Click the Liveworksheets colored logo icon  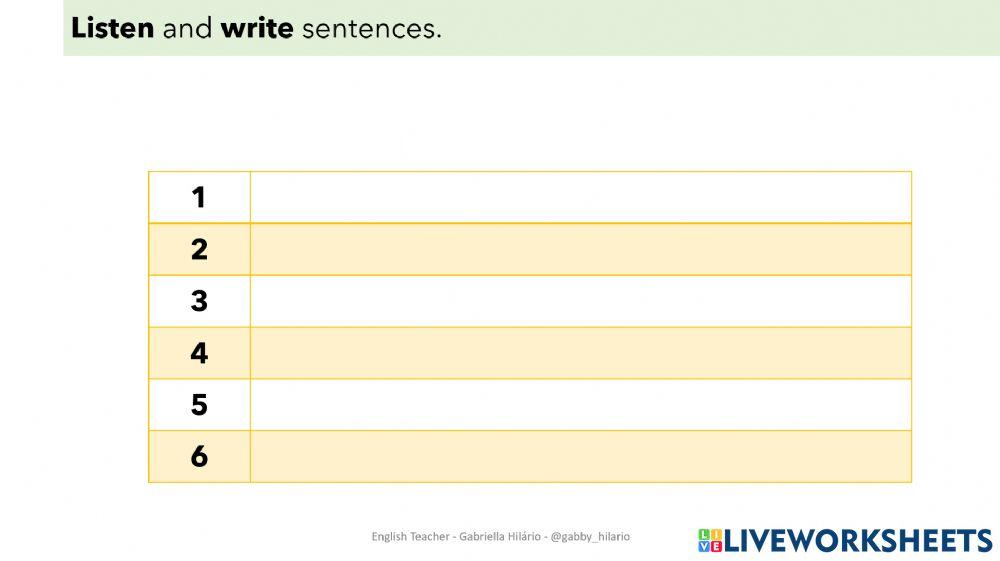709,540
